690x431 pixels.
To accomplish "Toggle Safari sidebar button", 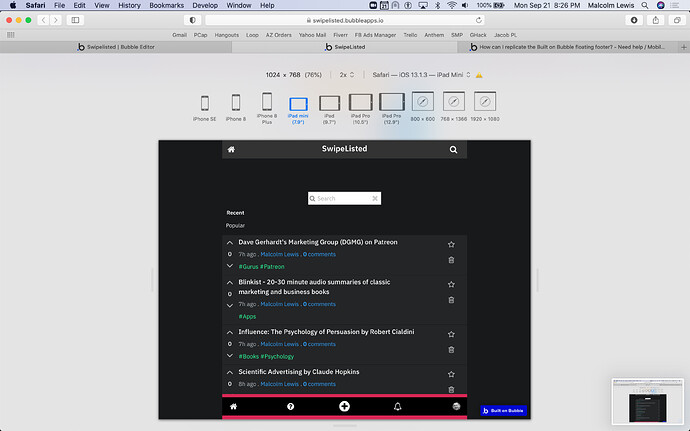I will [x=75, y=20].
